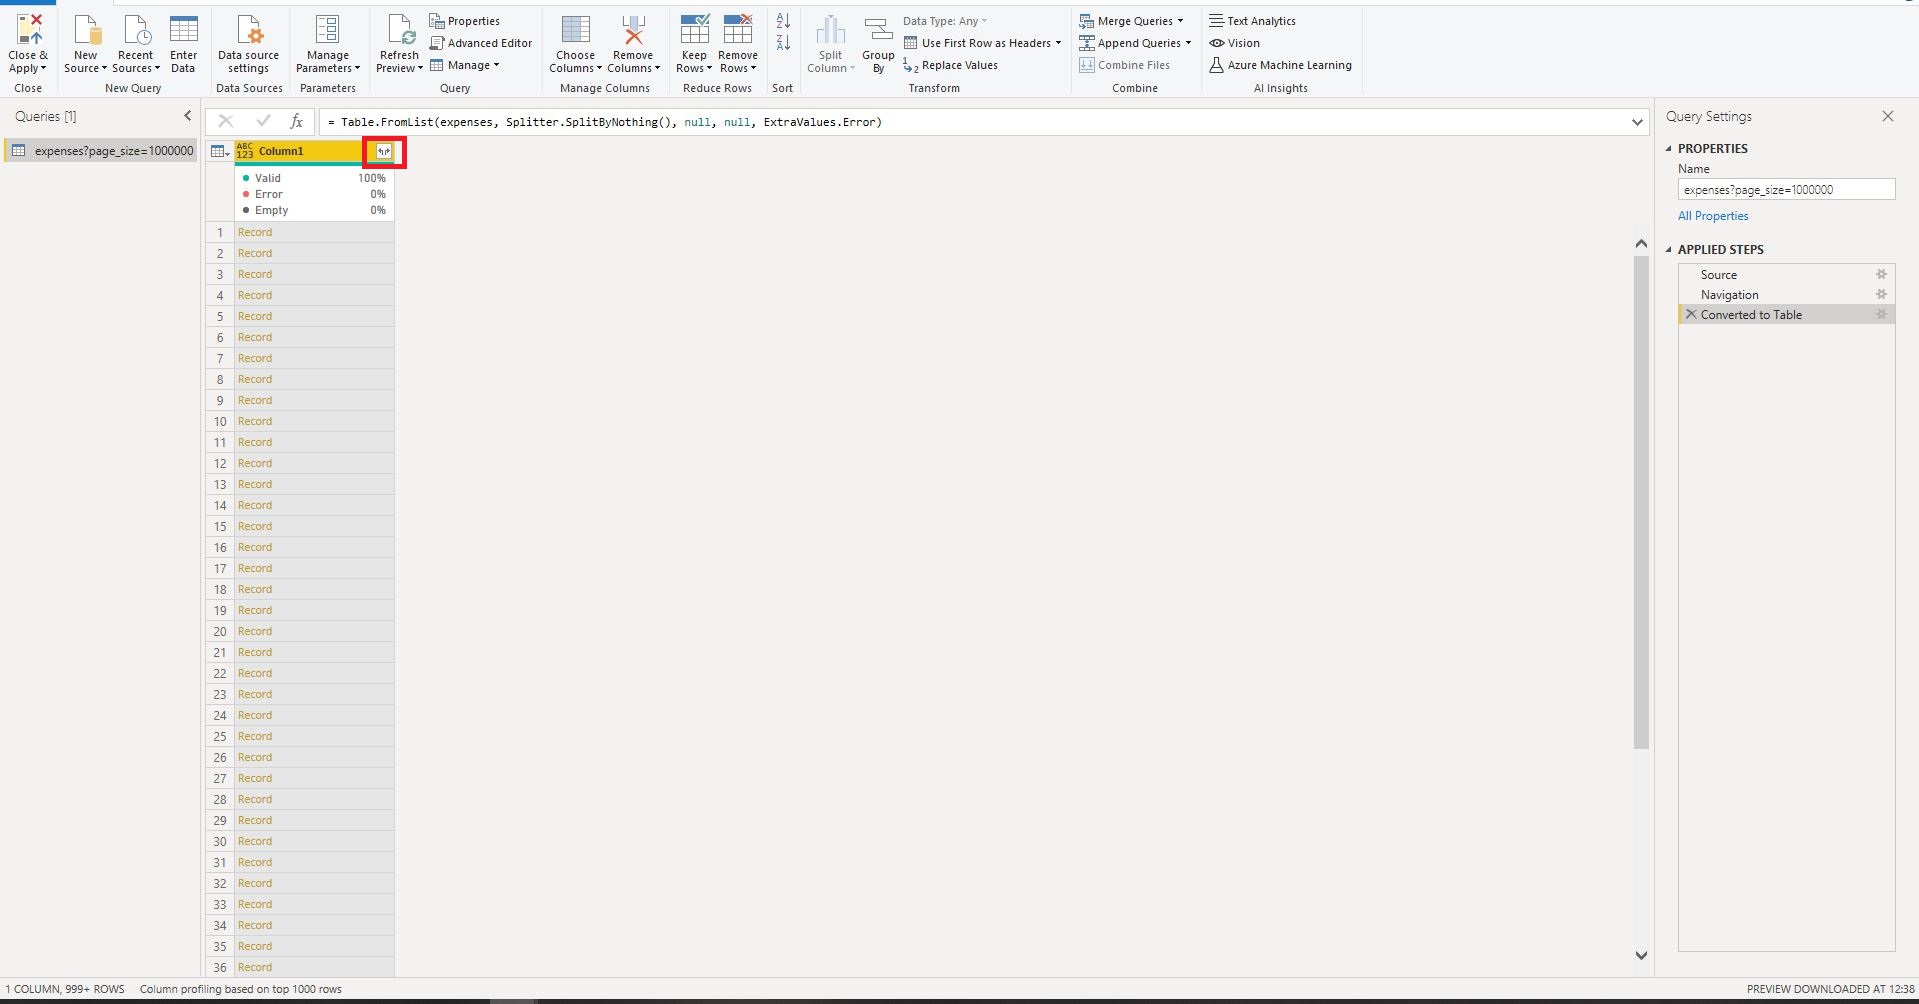Open Text Analytics
Screen dimensions: 1919x1004
(1252, 21)
